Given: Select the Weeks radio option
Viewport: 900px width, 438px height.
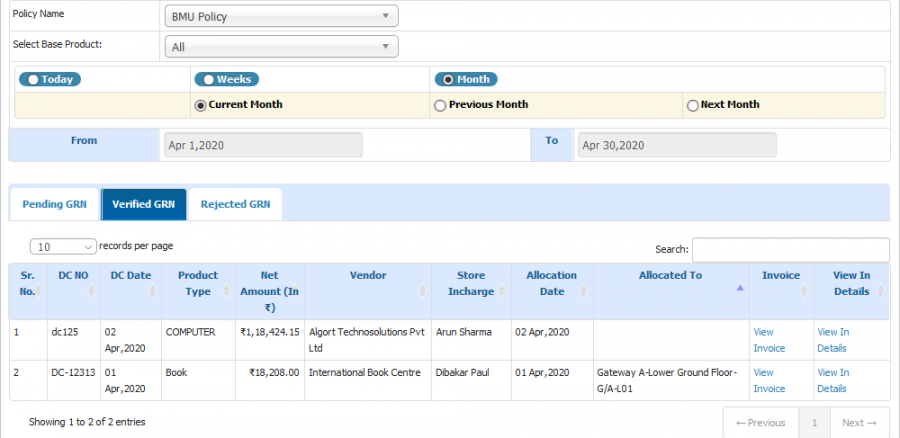Looking at the screenshot, I should coord(208,80).
